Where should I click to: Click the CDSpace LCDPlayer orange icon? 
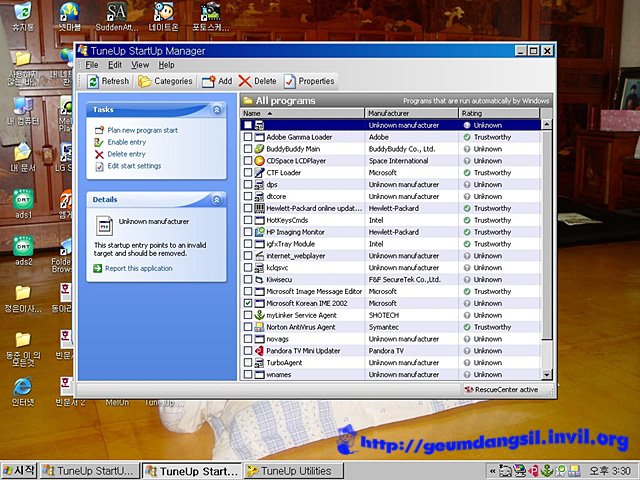tap(259, 161)
